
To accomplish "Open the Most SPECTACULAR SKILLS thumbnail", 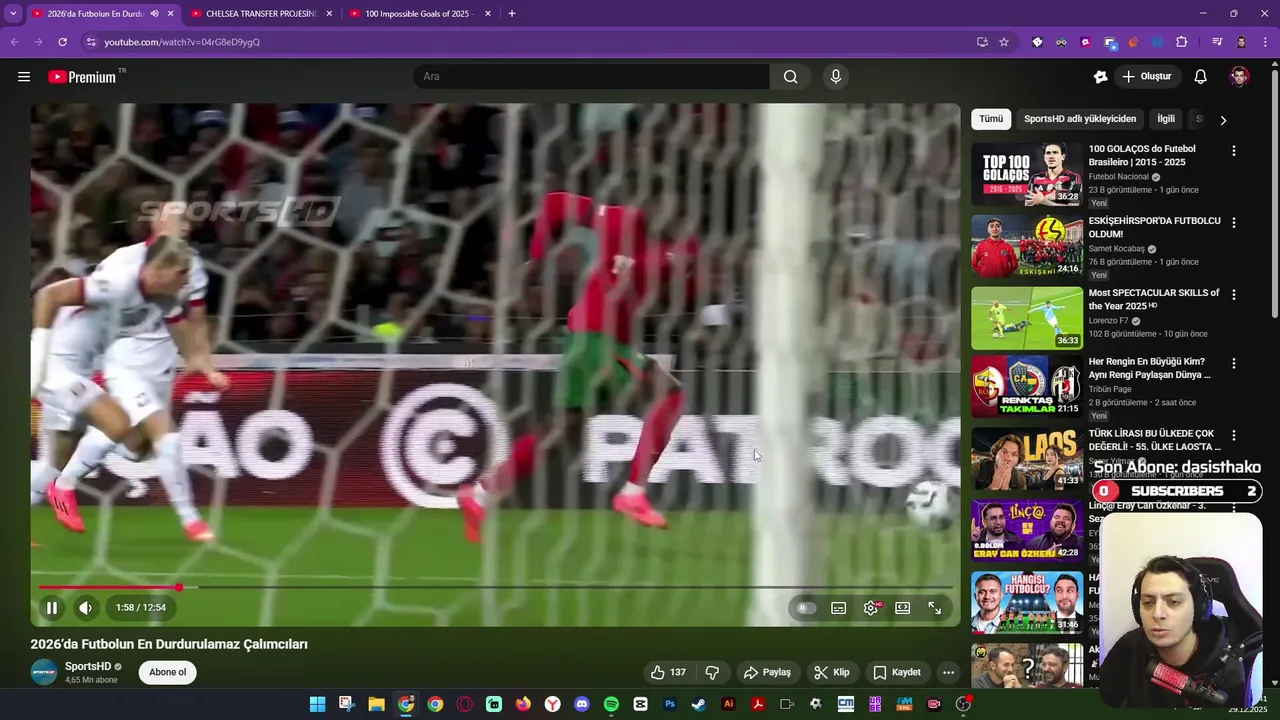I will pos(1027,318).
